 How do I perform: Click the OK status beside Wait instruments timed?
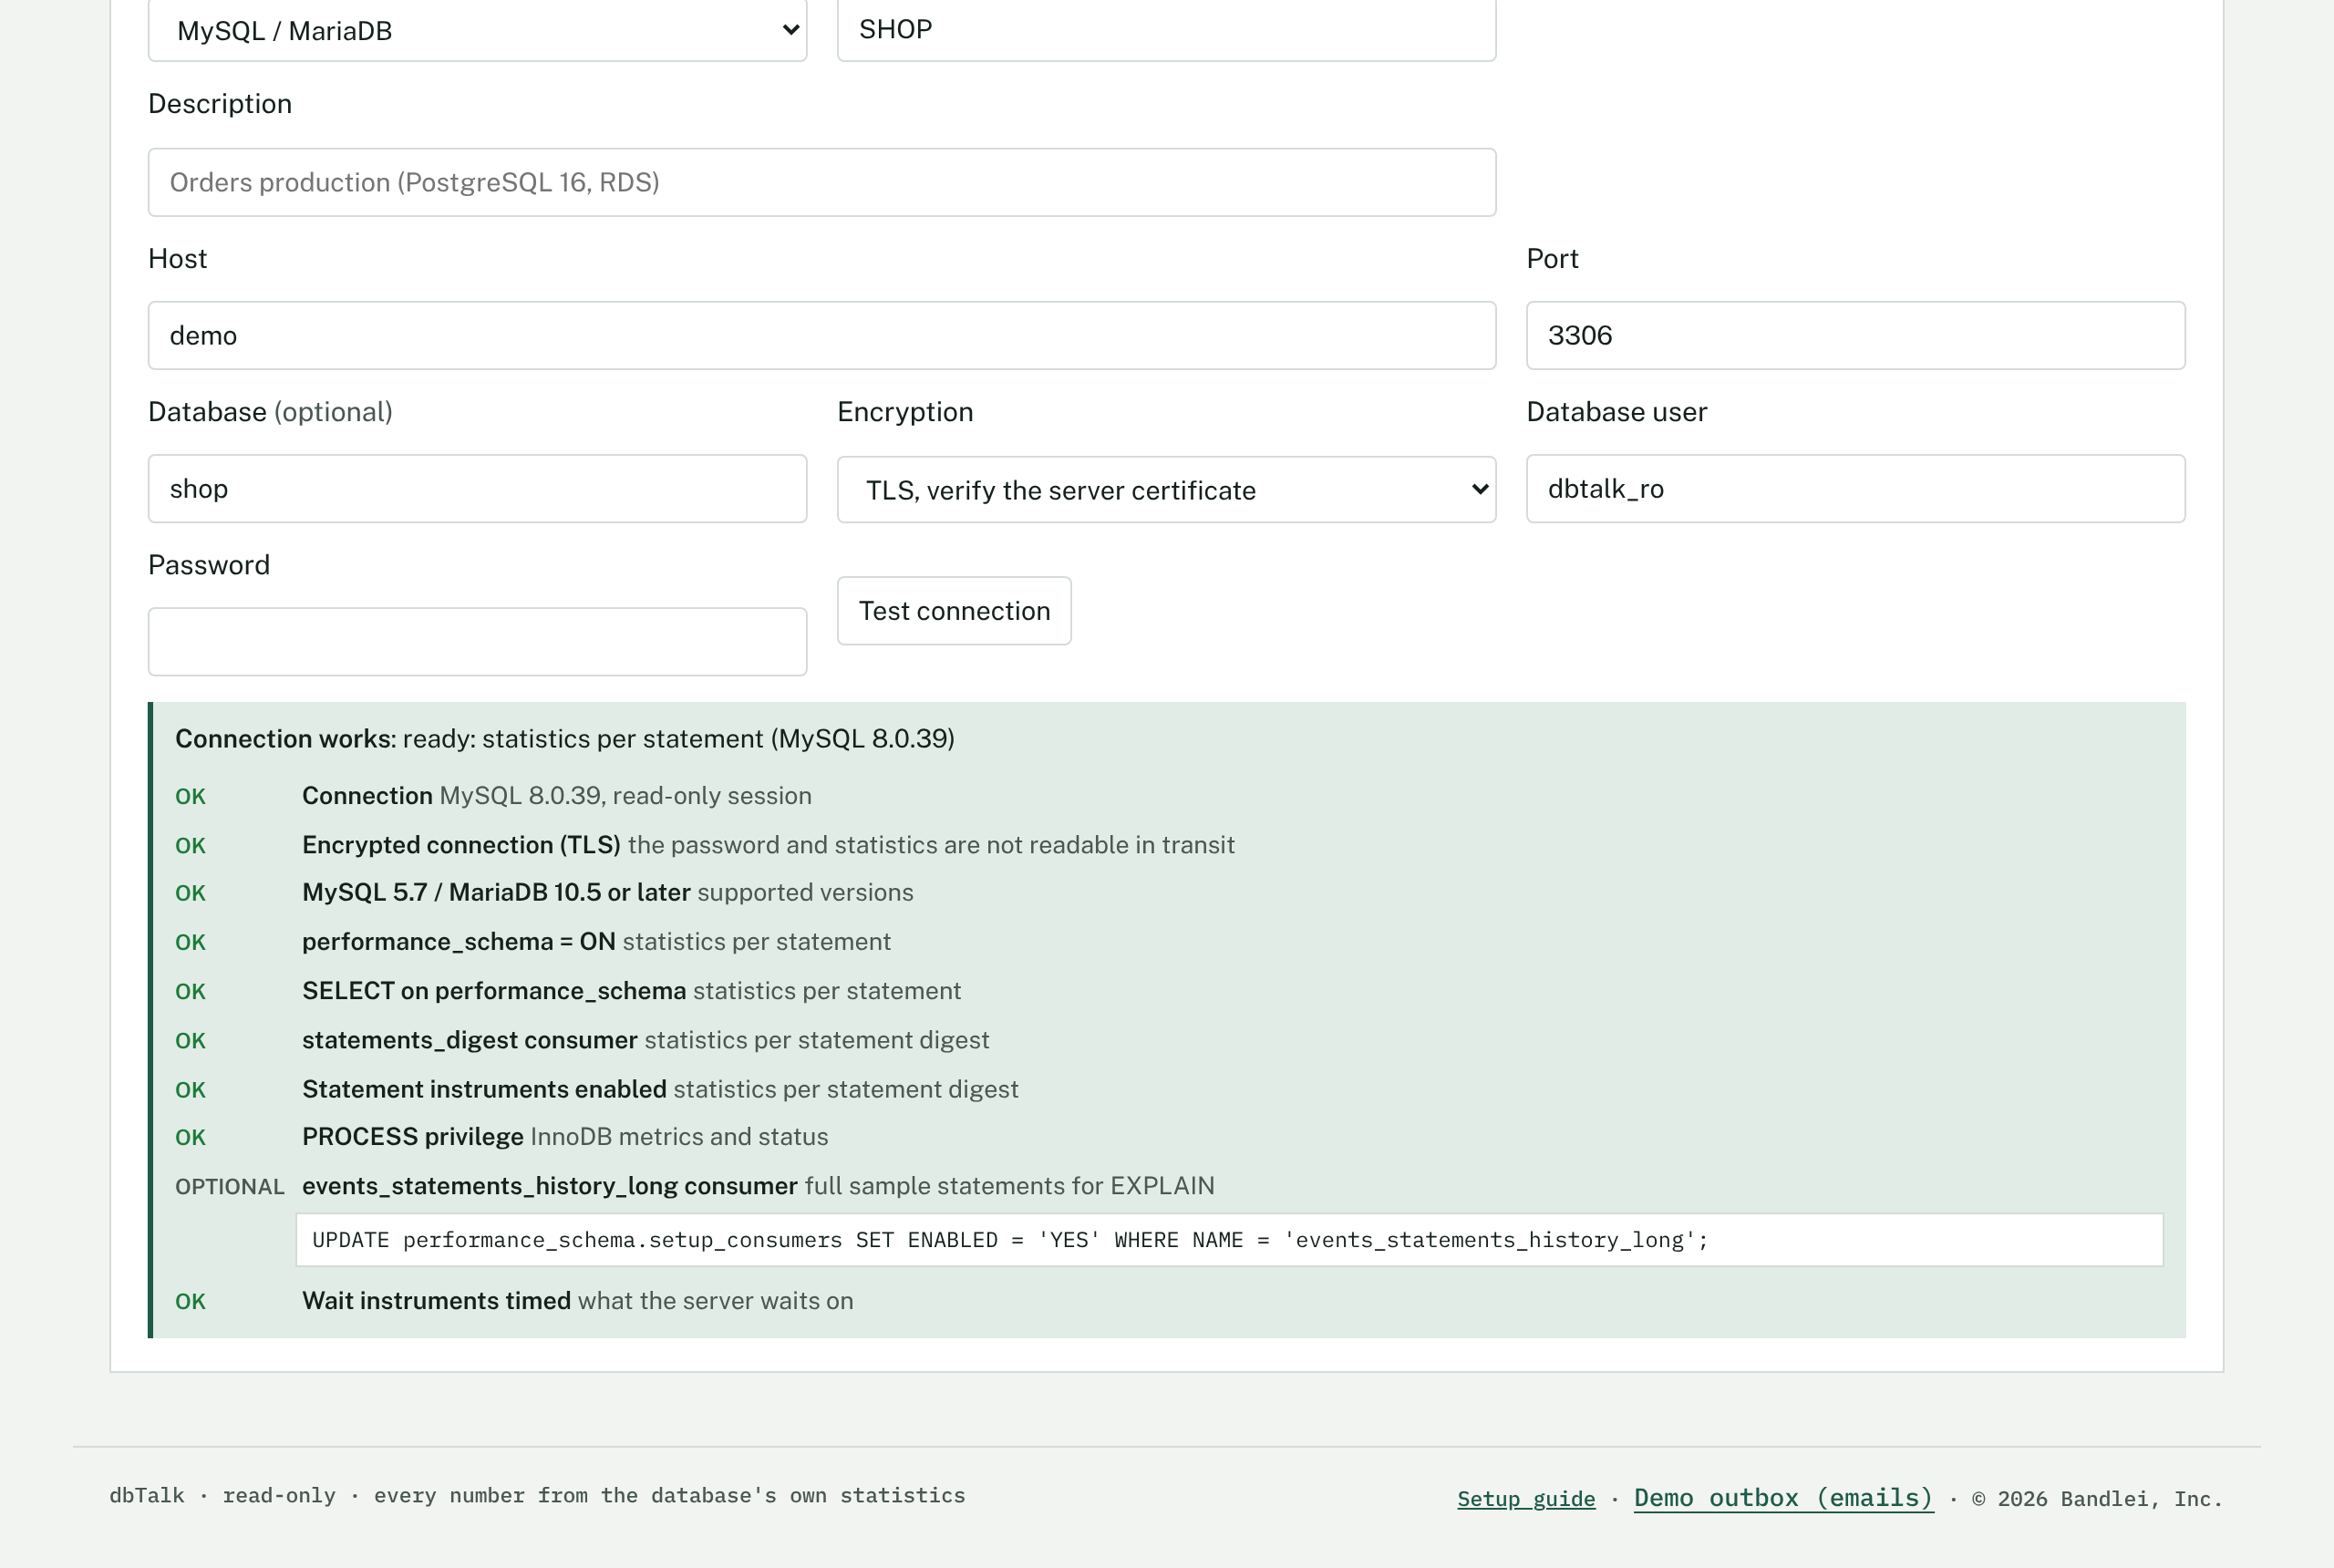pyautogui.click(x=190, y=1302)
